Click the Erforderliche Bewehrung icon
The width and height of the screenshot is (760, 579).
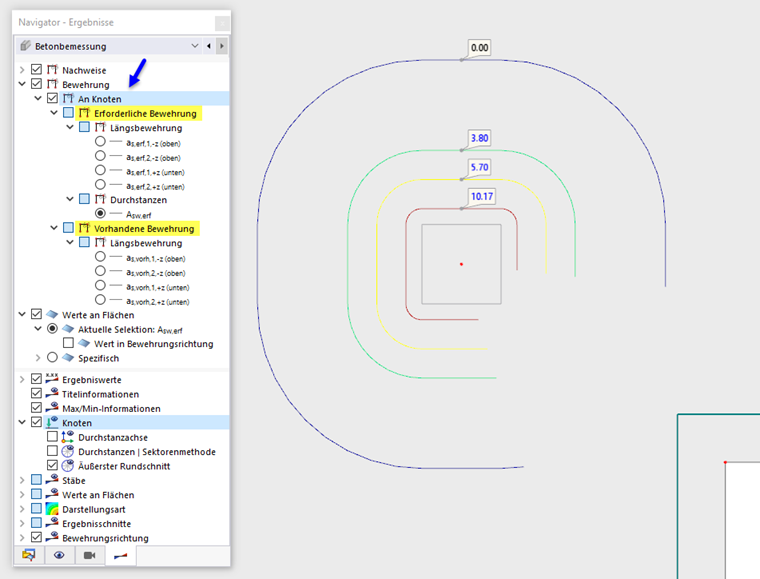(x=84, y=113)
